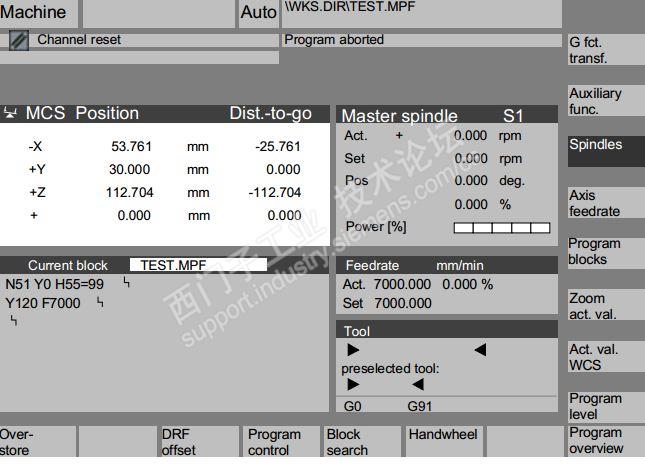Click the spindle Power [%] bar

click(502, 227)
